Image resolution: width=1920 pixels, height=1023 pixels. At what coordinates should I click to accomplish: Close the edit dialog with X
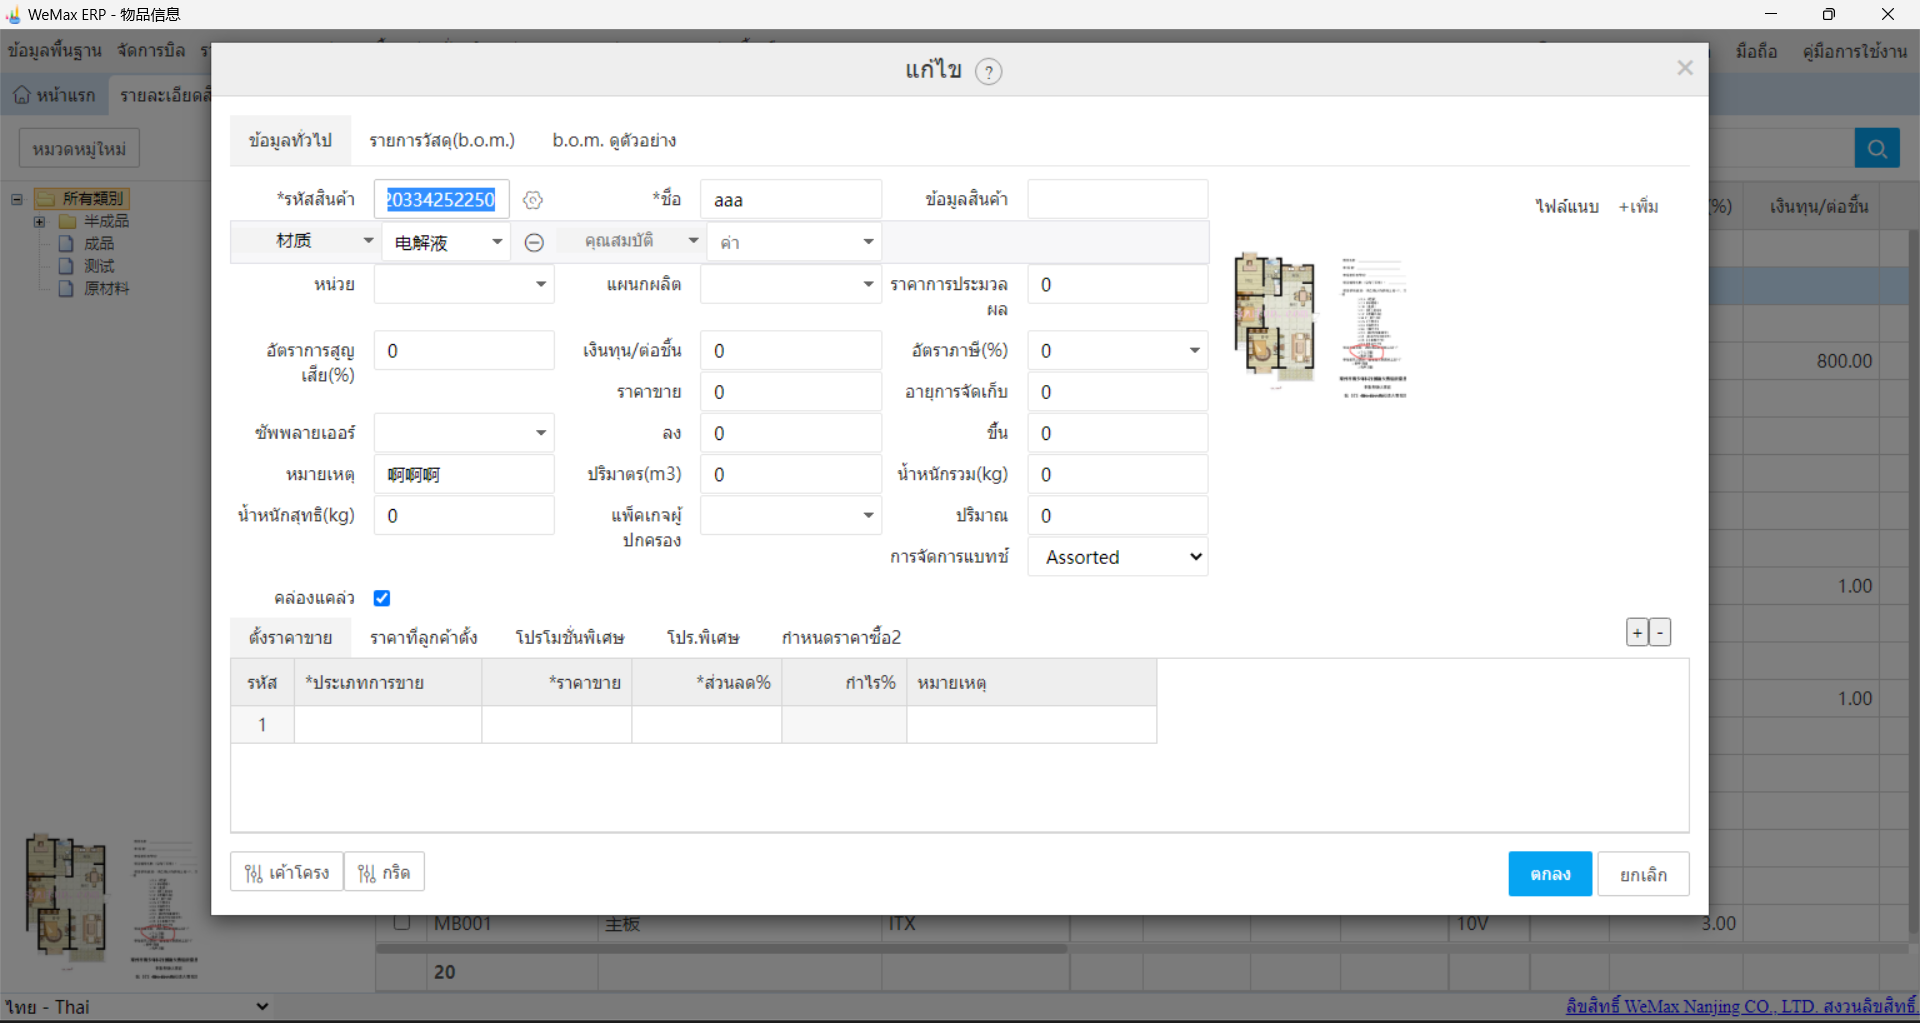[x=1684, y=68]
